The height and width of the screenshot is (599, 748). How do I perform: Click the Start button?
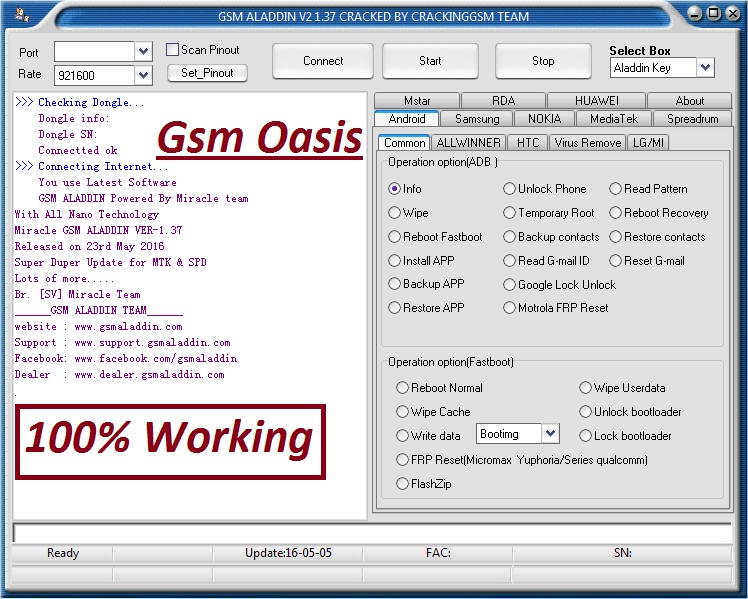tap(430, 61)
